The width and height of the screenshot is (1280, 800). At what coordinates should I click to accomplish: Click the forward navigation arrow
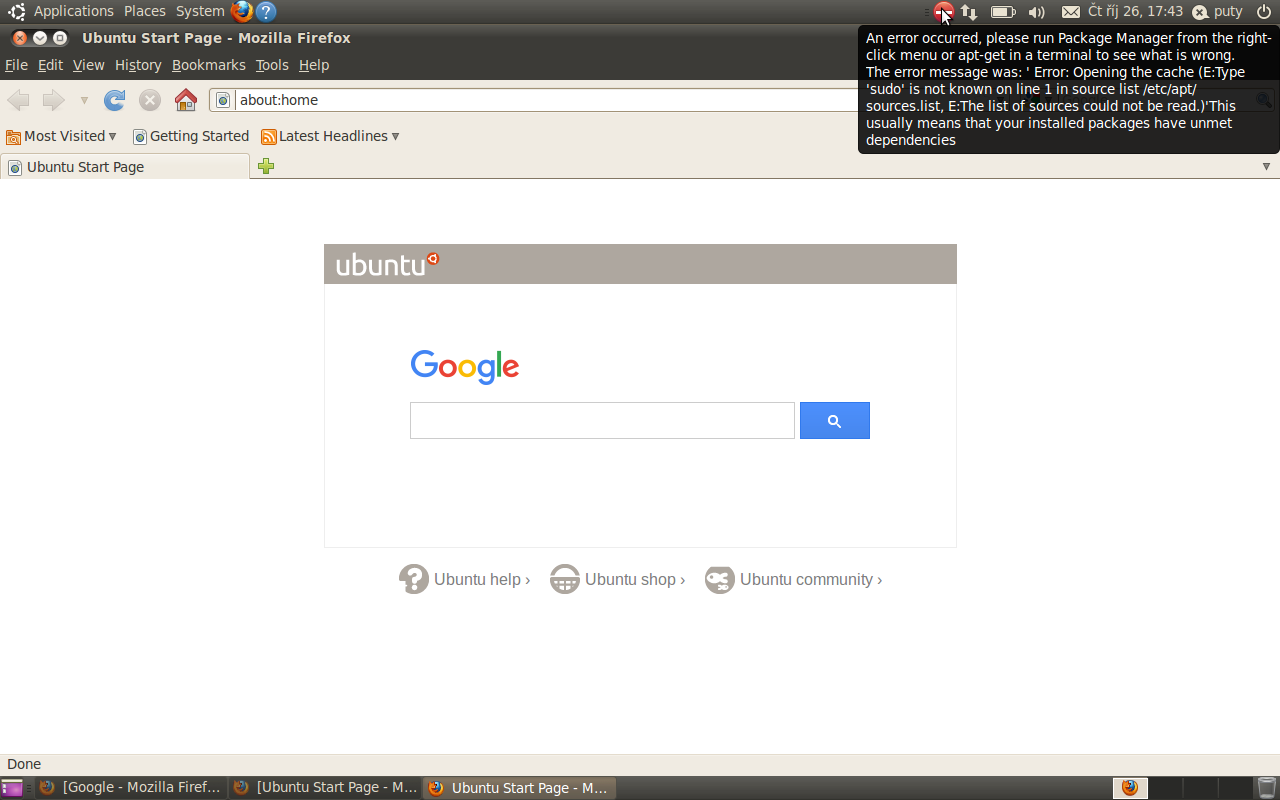tap(53, 100)
